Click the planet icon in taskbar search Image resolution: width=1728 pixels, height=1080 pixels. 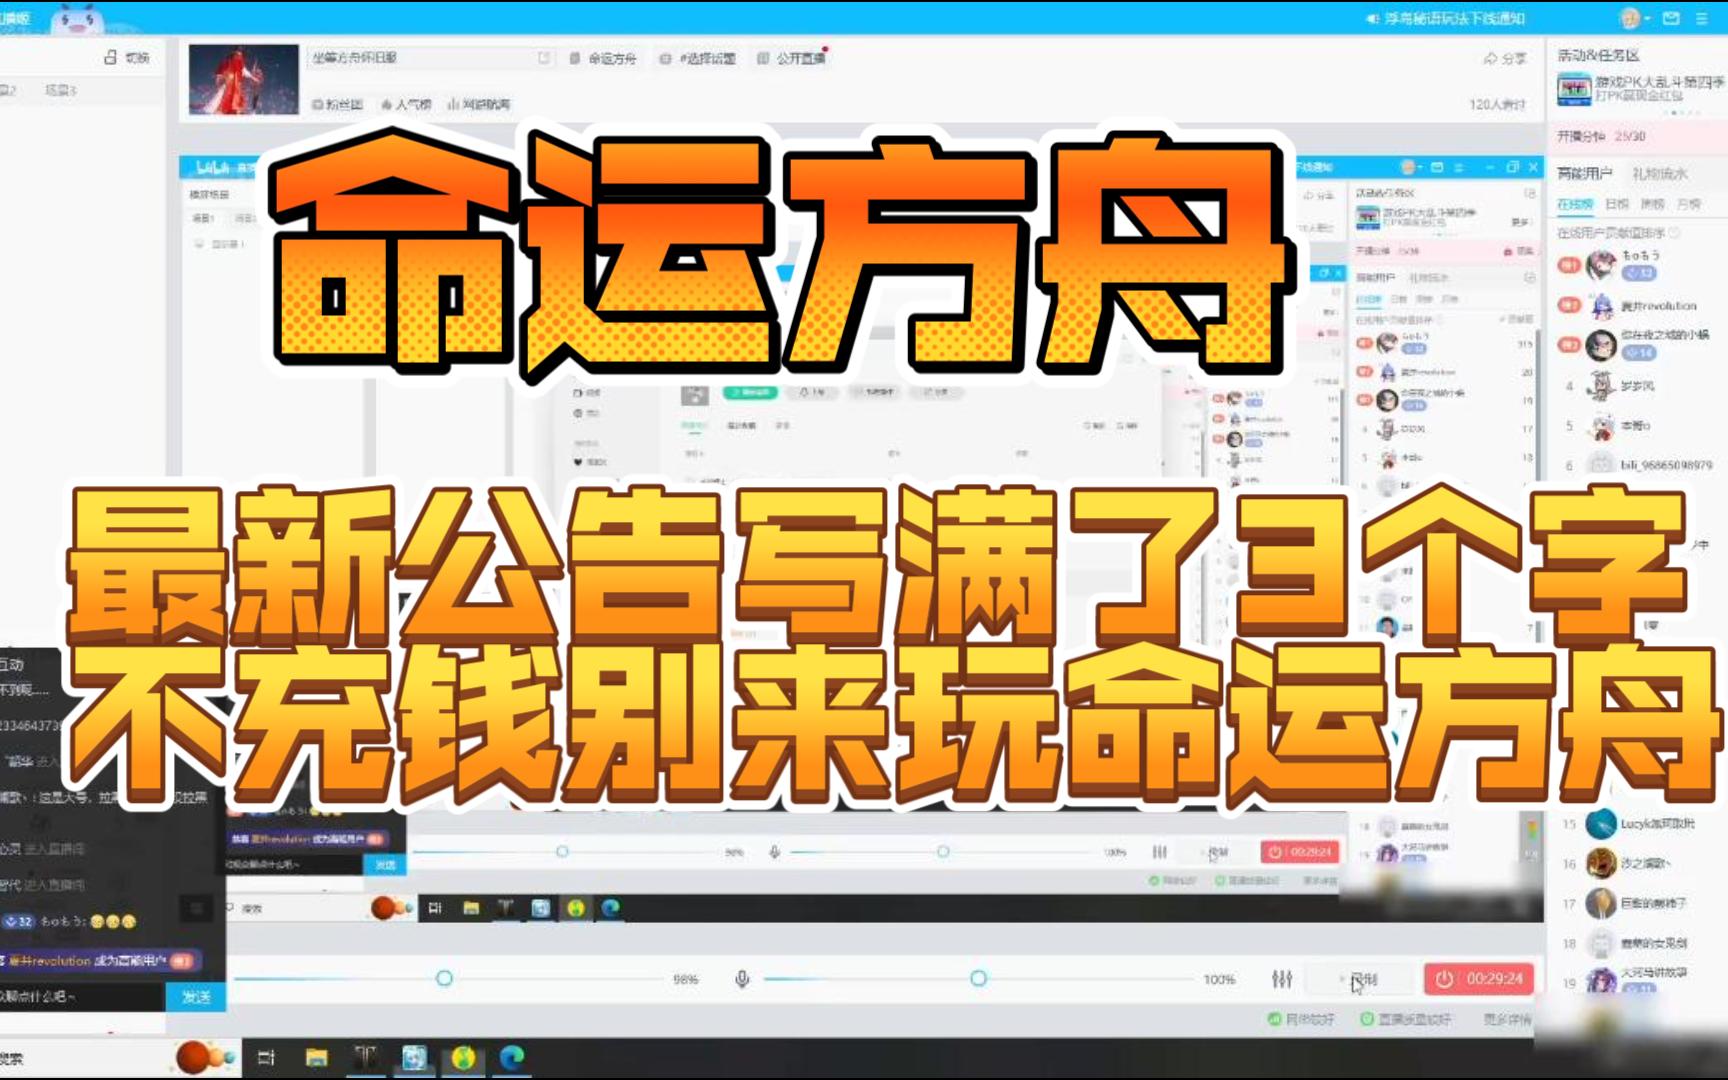click(x=203, y=1057)
